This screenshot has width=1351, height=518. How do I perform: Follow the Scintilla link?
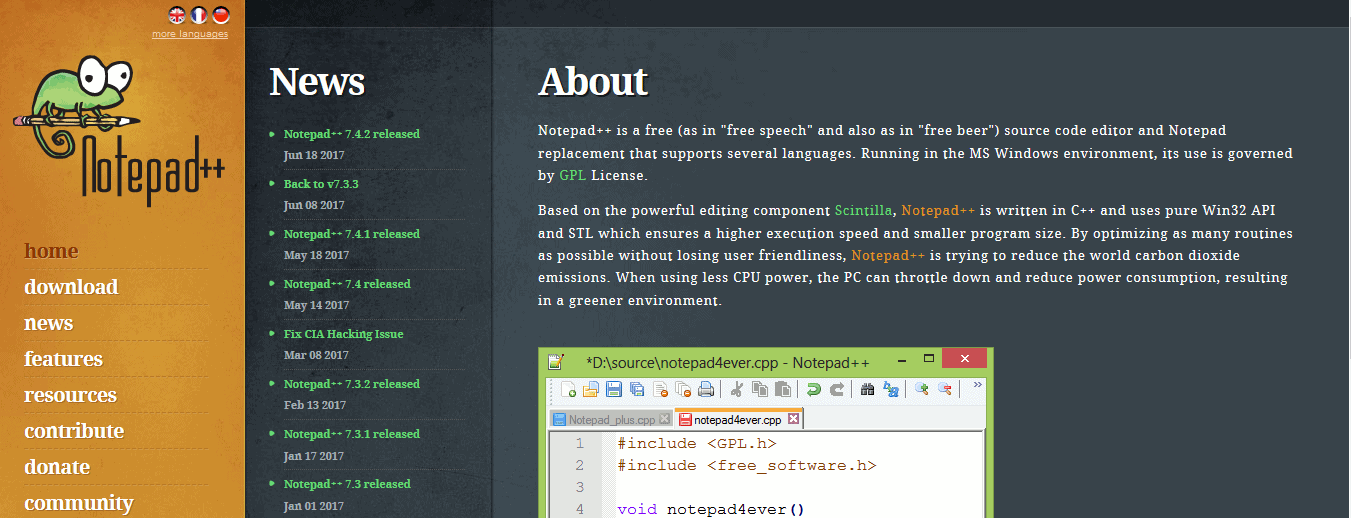864,210
